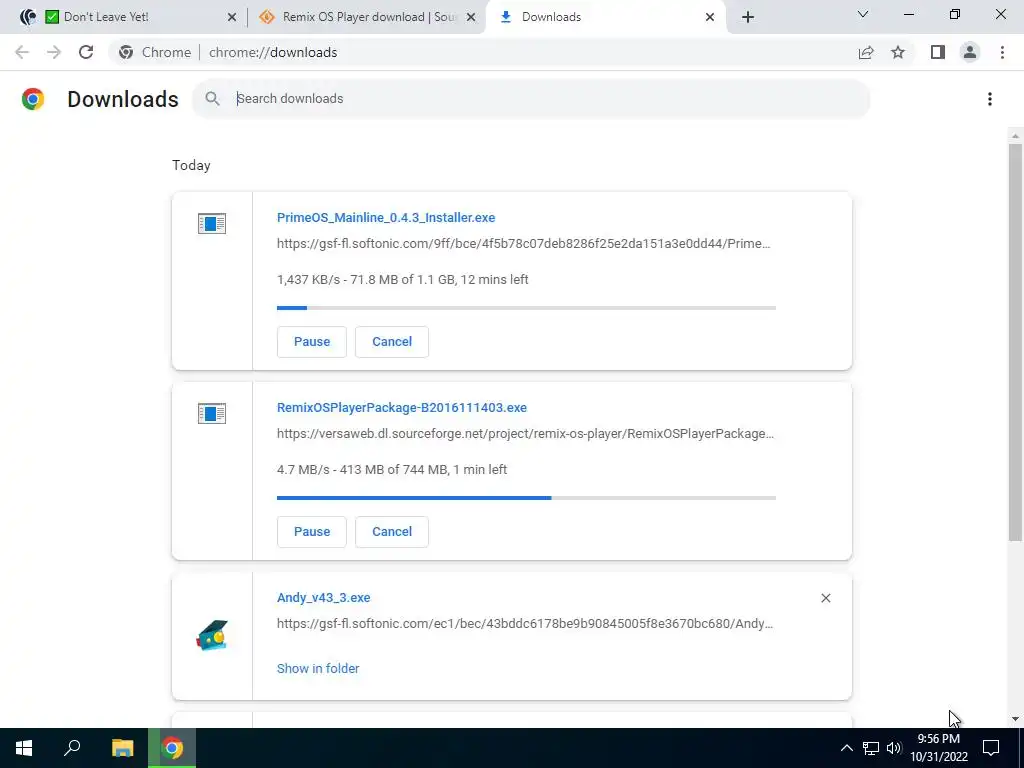Open Windows taskbar search
1024x768 pixels.
pos(72,748)
